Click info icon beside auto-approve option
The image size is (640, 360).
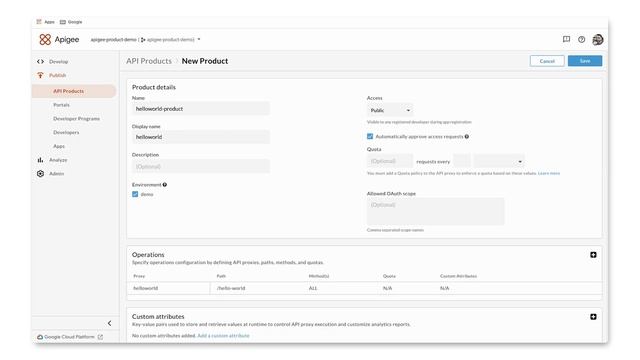coord(467,136)
